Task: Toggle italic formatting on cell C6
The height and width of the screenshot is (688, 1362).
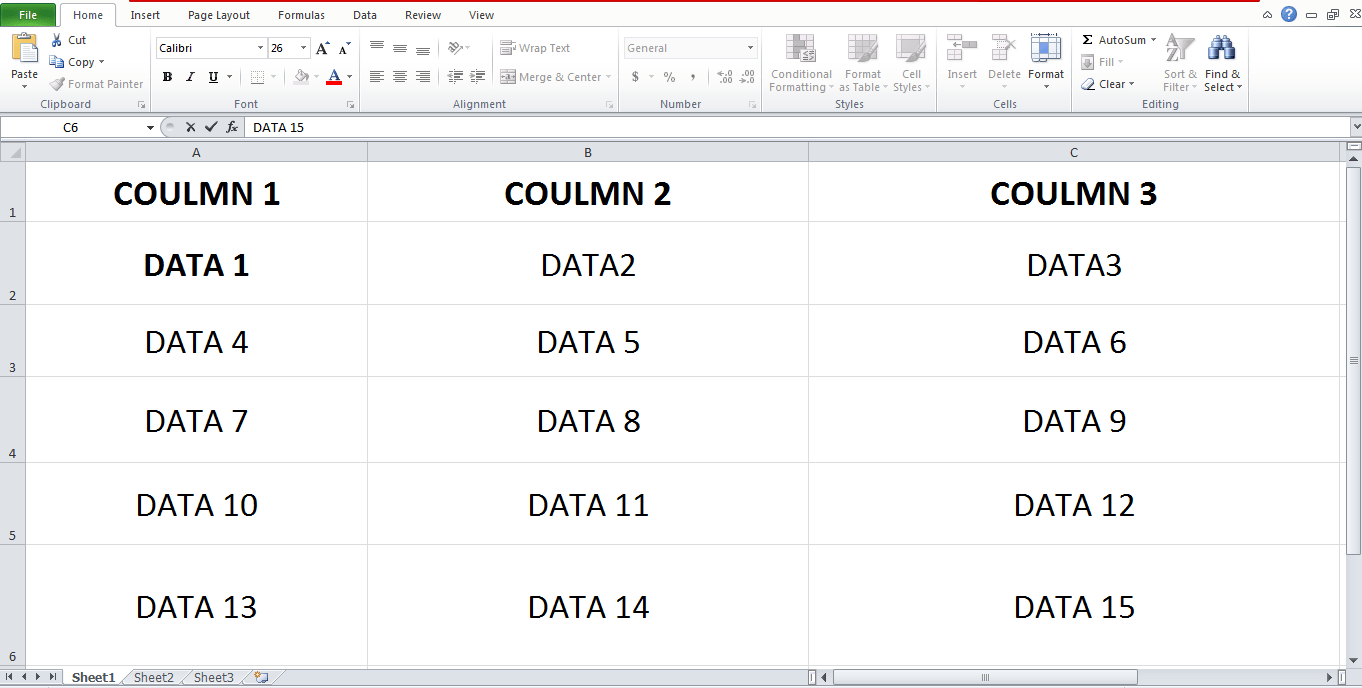Action: tap(188, 76)
